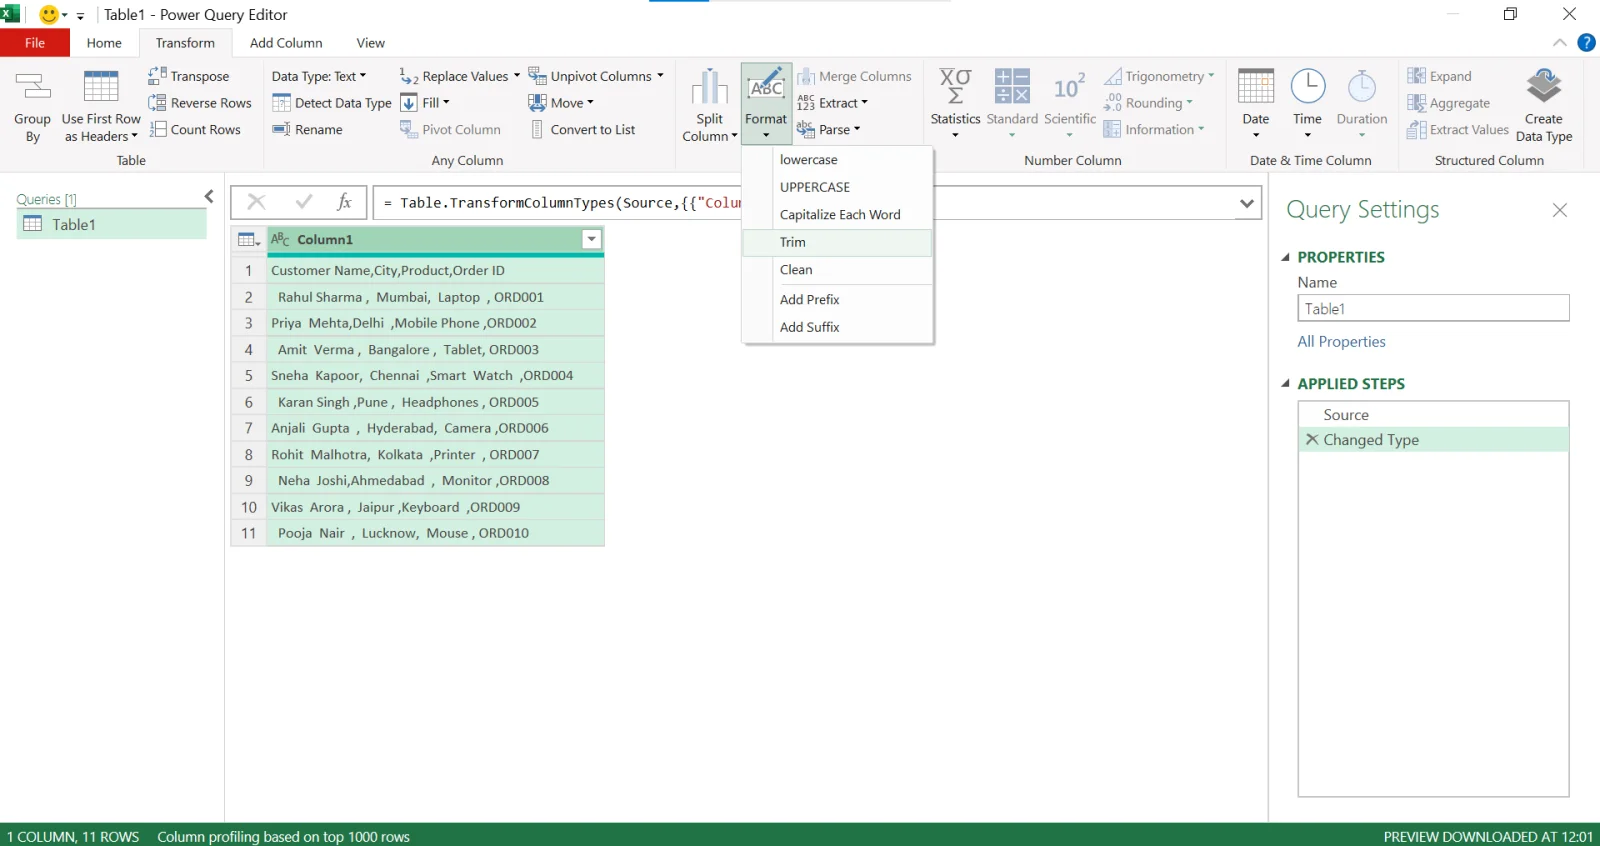The image size is (1600, 846).
Task: Switch to the Home tab
Action: 104,43
